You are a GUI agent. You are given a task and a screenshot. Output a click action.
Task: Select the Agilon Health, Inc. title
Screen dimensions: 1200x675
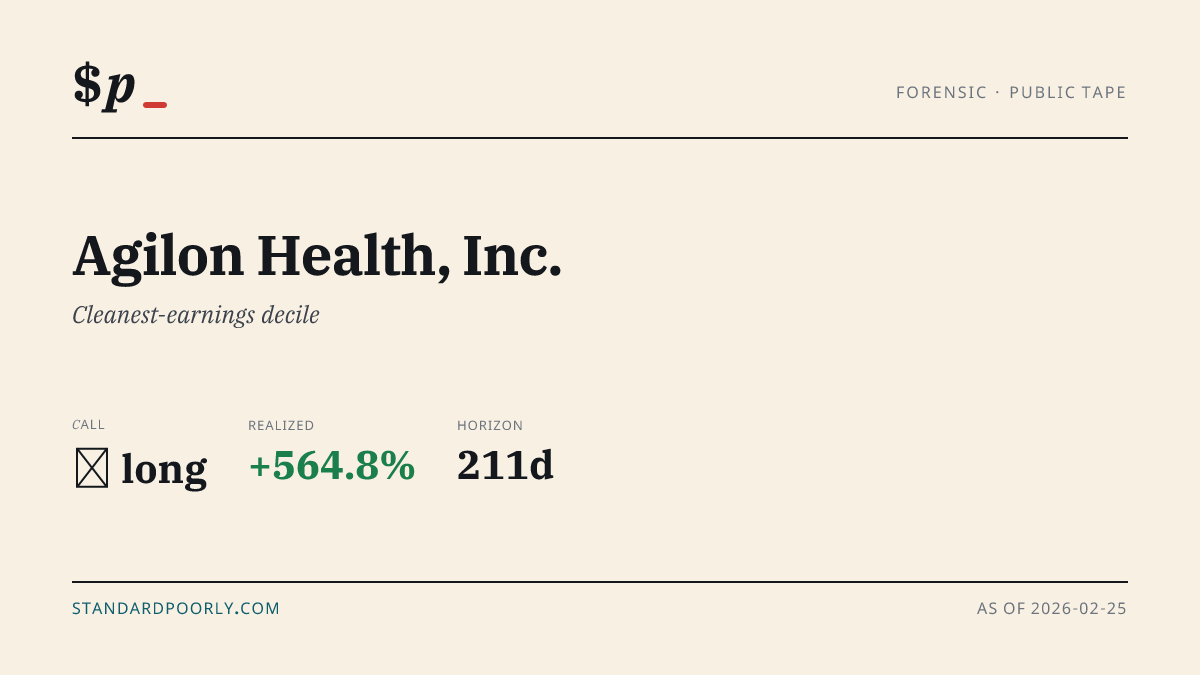tap(317, 256)
